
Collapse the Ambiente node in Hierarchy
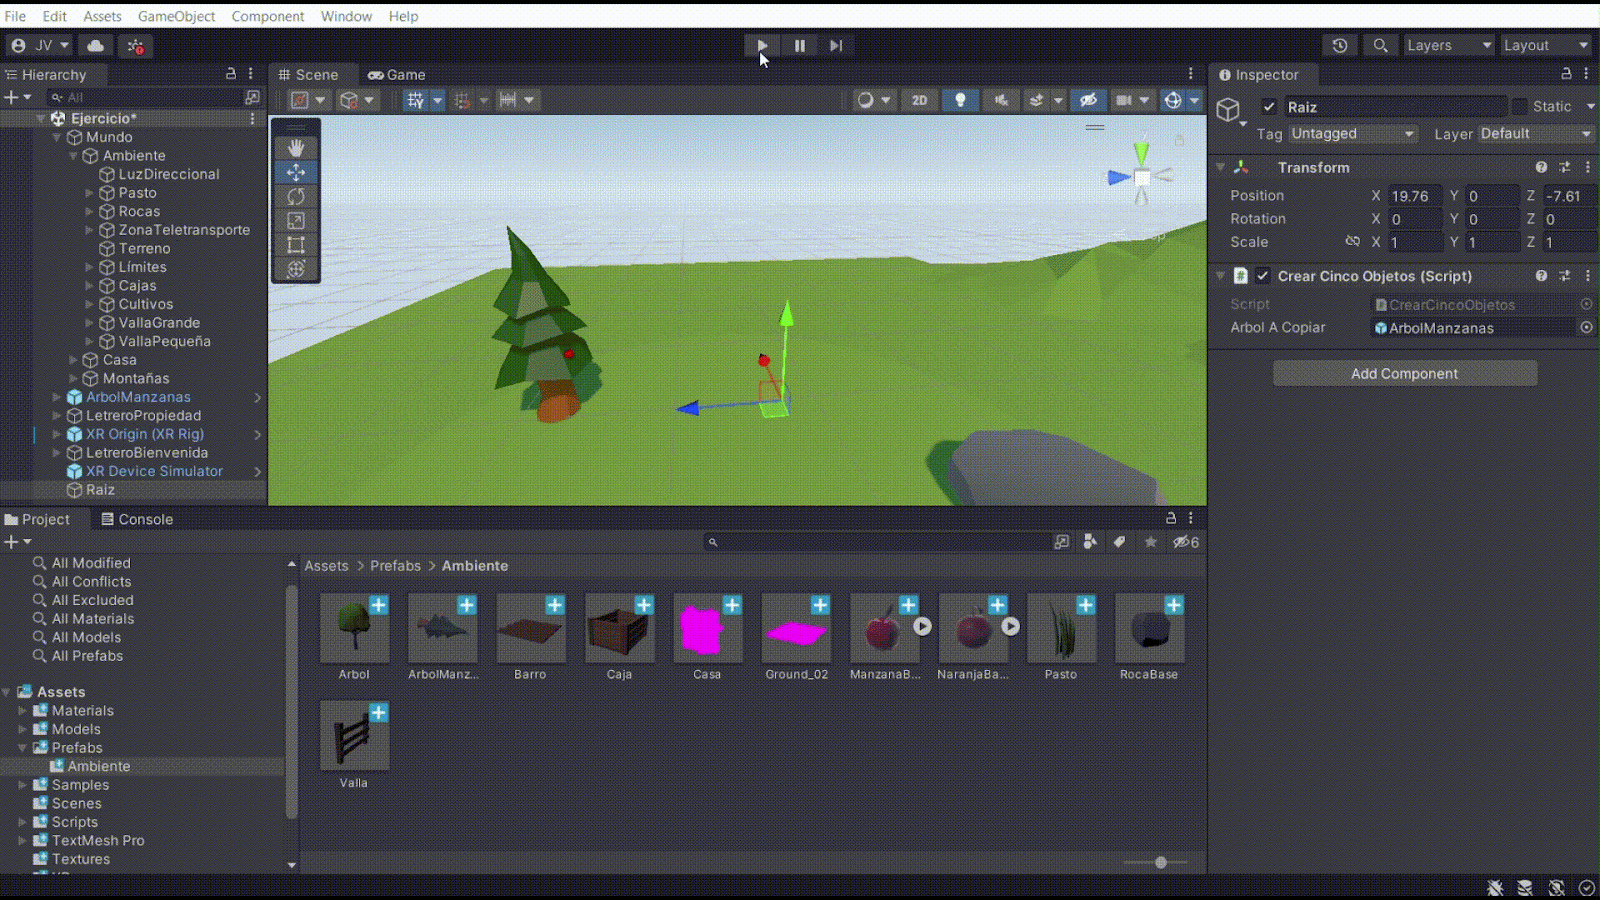pos(73,156)
